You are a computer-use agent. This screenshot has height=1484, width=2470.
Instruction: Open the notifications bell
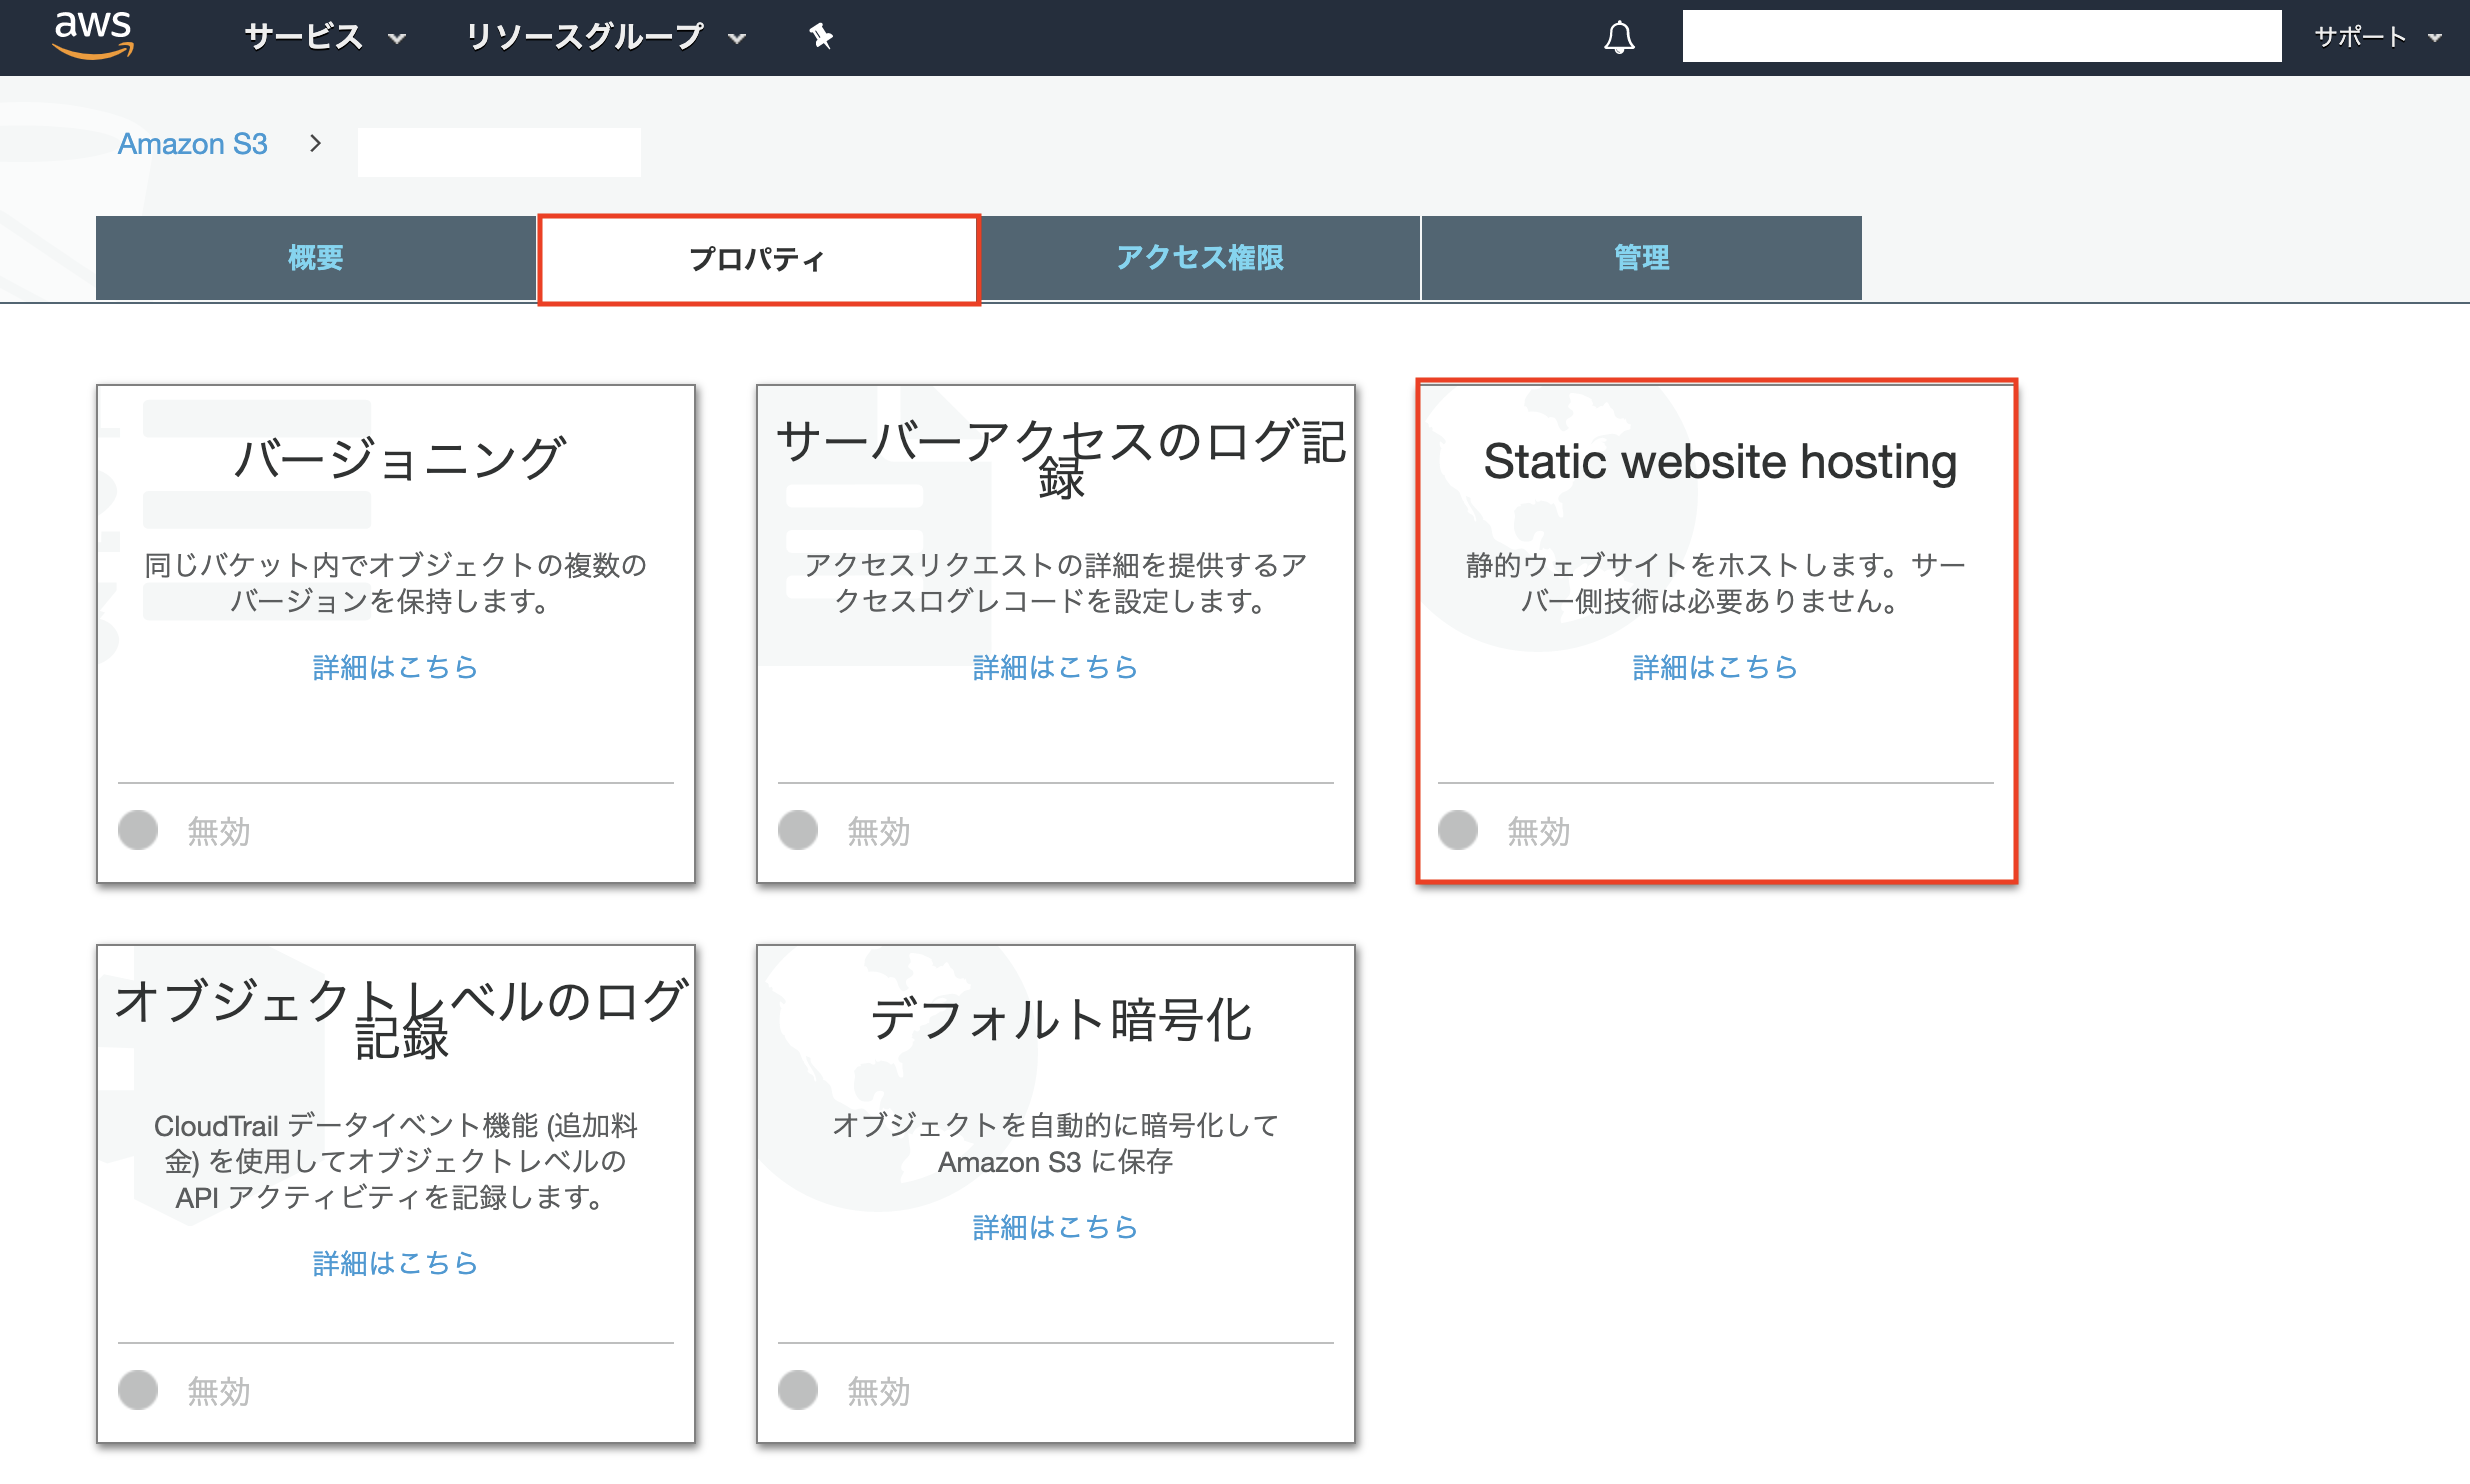1620,38
